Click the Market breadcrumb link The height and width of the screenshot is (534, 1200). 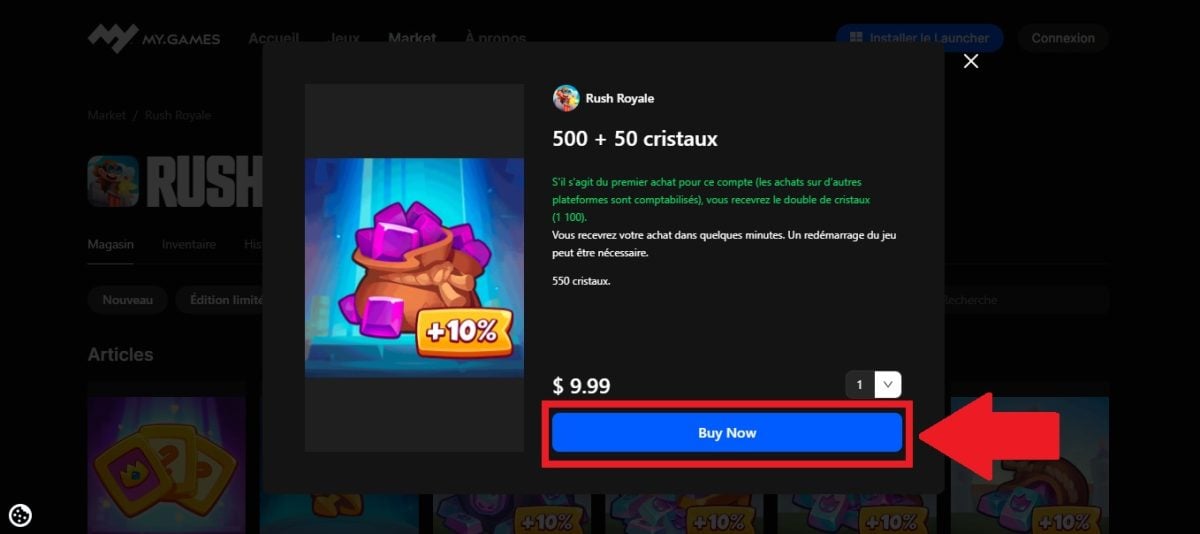[107, 115]
